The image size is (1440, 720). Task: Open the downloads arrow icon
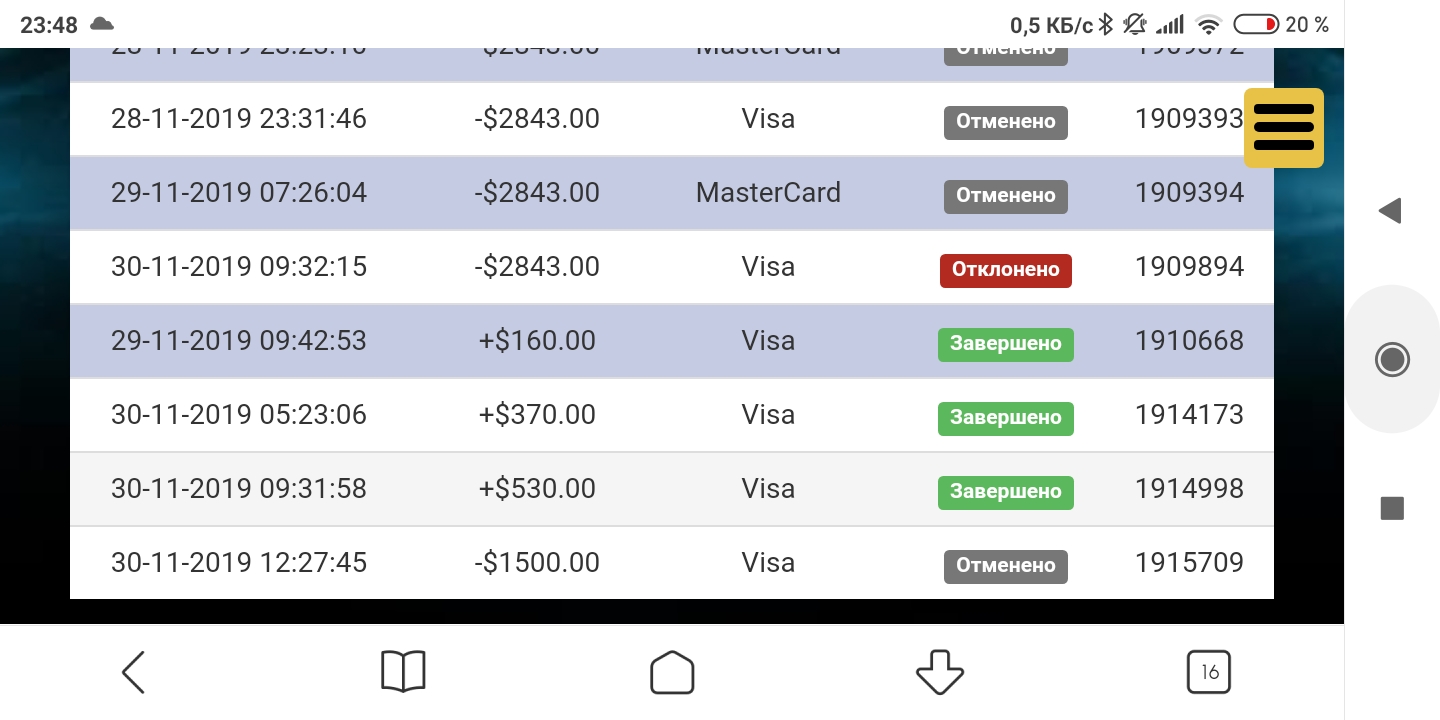tap(939, 672)
